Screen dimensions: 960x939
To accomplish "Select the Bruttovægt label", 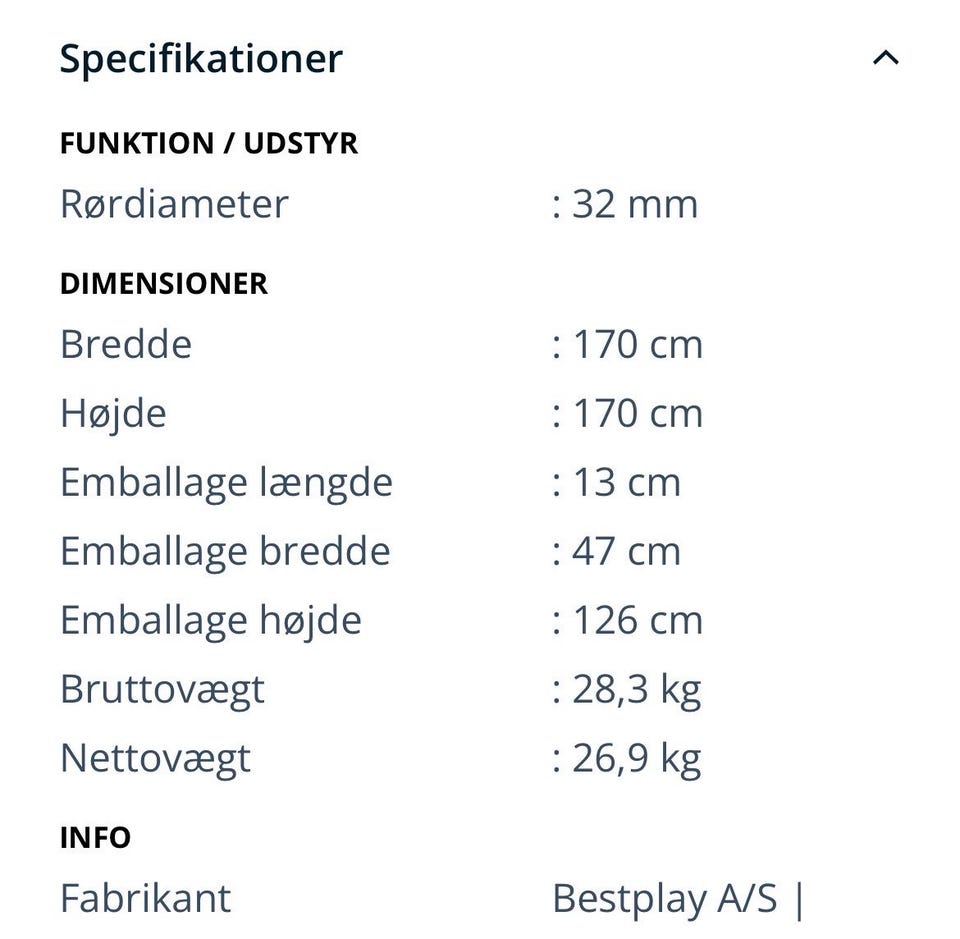I will coord(162,689).
